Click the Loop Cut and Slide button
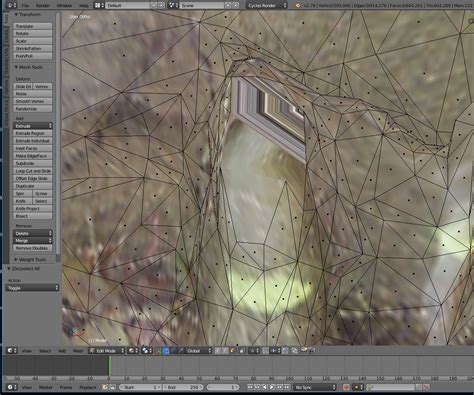The width and height of the screenshot is (474, 395). [x=33, y=171]
